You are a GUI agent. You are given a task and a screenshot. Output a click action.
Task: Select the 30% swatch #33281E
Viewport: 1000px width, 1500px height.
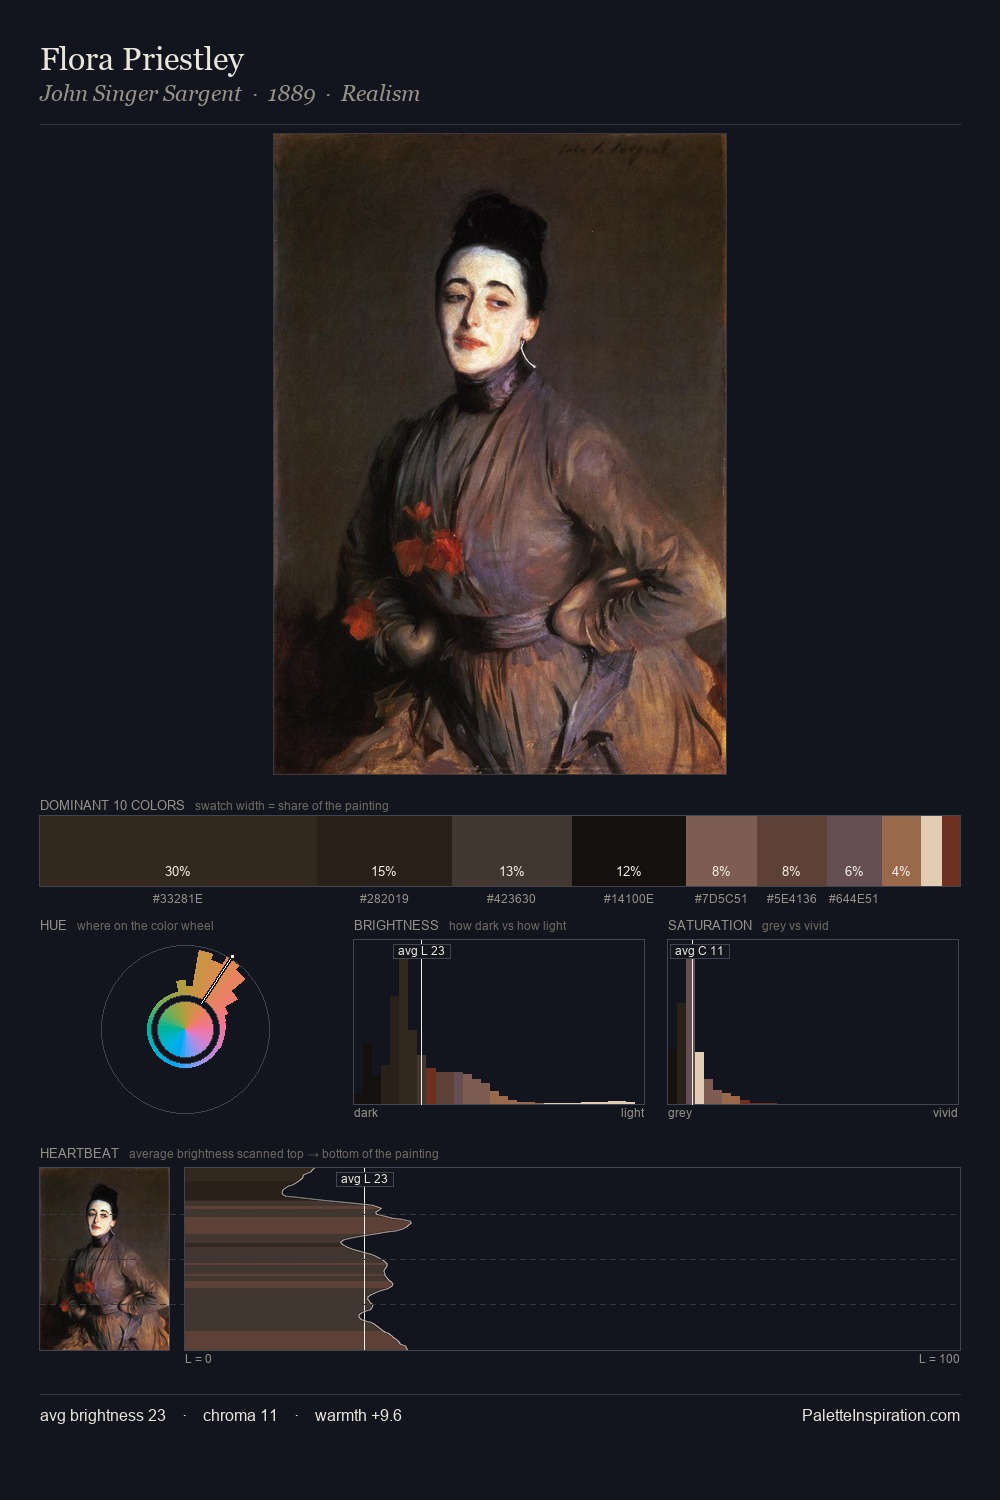coord(178,851)
